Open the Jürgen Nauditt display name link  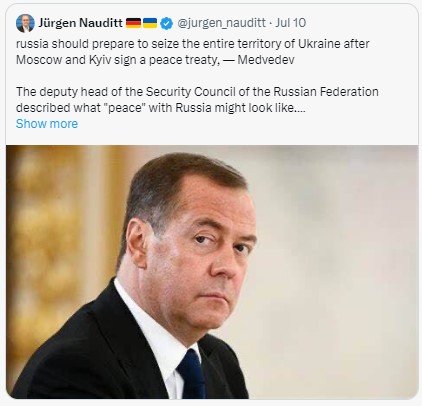(x=80, y=23)
